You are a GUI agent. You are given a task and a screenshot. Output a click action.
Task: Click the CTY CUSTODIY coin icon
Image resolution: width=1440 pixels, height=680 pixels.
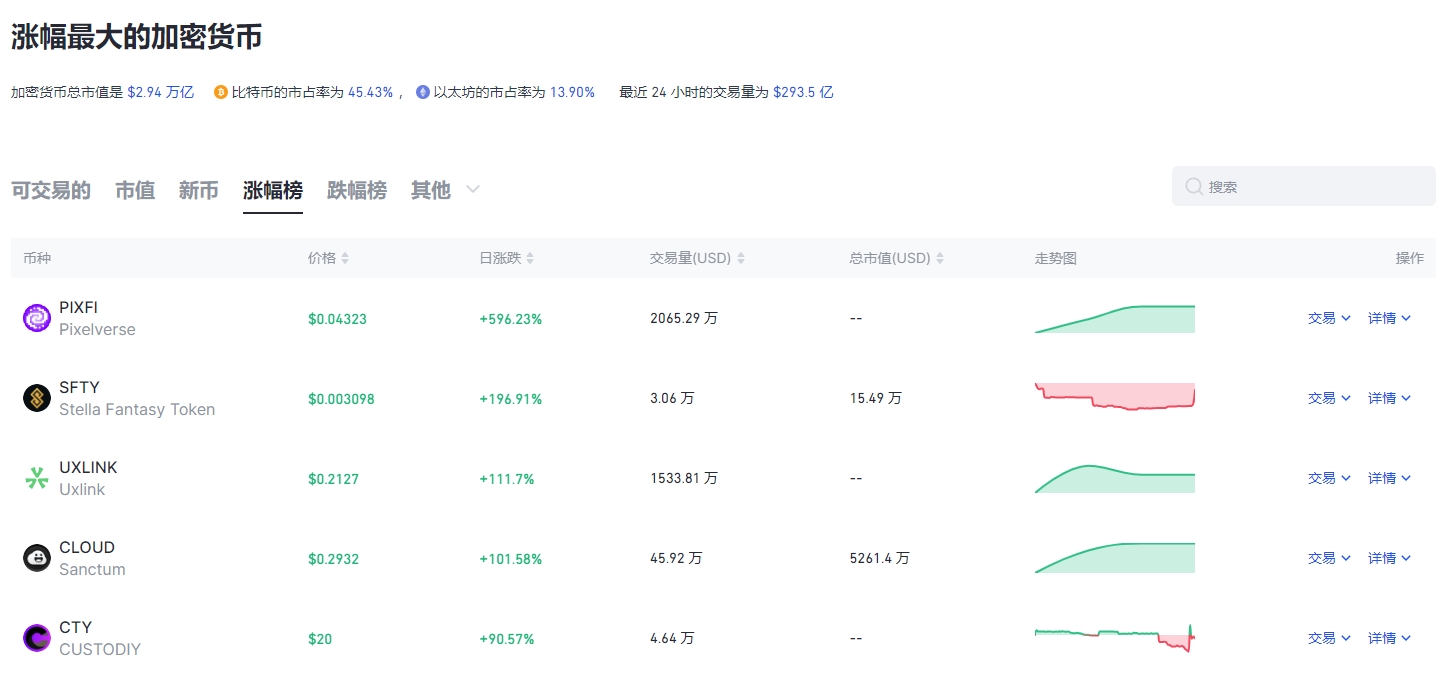point(37,638)
